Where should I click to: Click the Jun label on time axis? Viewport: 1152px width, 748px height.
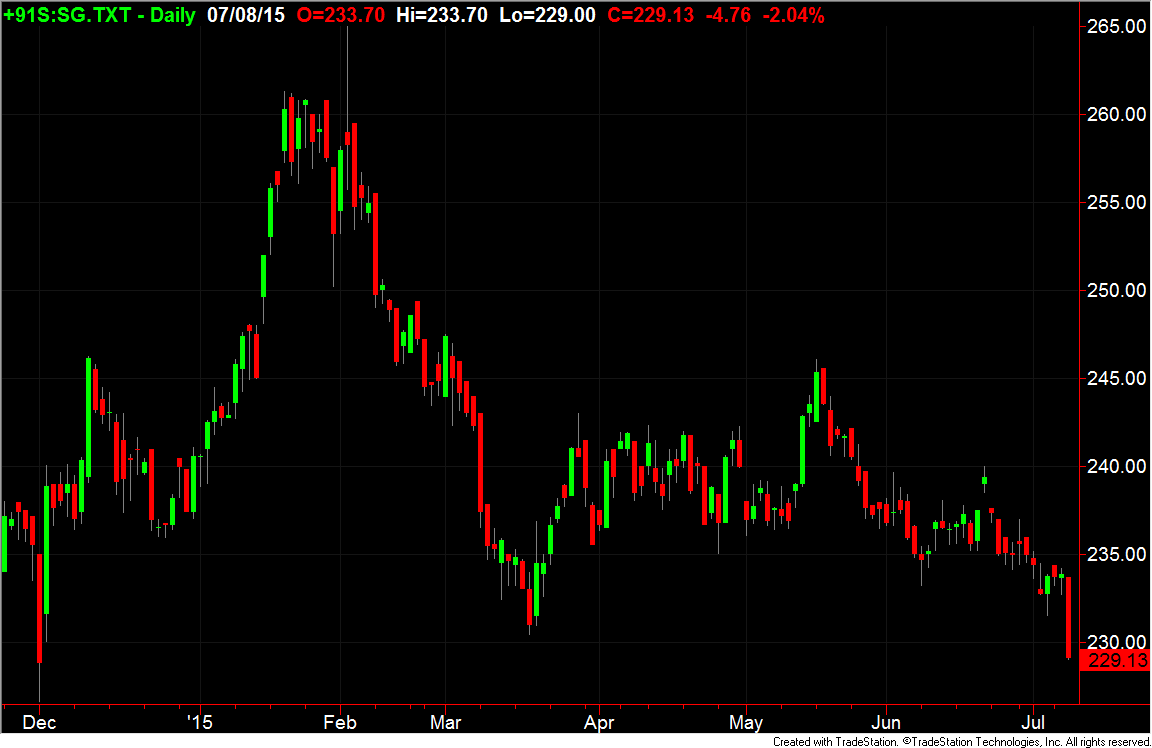[x=886, y=722]
